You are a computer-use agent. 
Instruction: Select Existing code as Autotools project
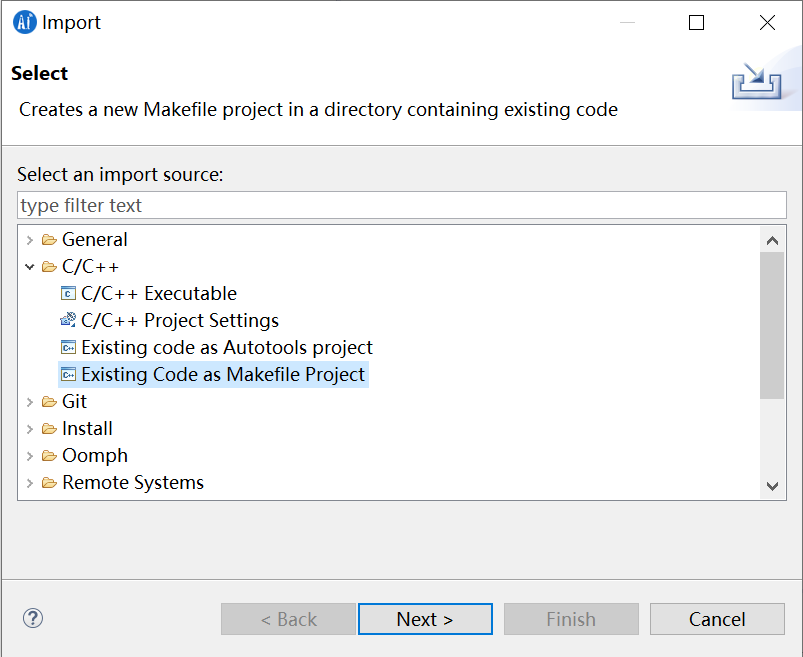coord(226,348)
